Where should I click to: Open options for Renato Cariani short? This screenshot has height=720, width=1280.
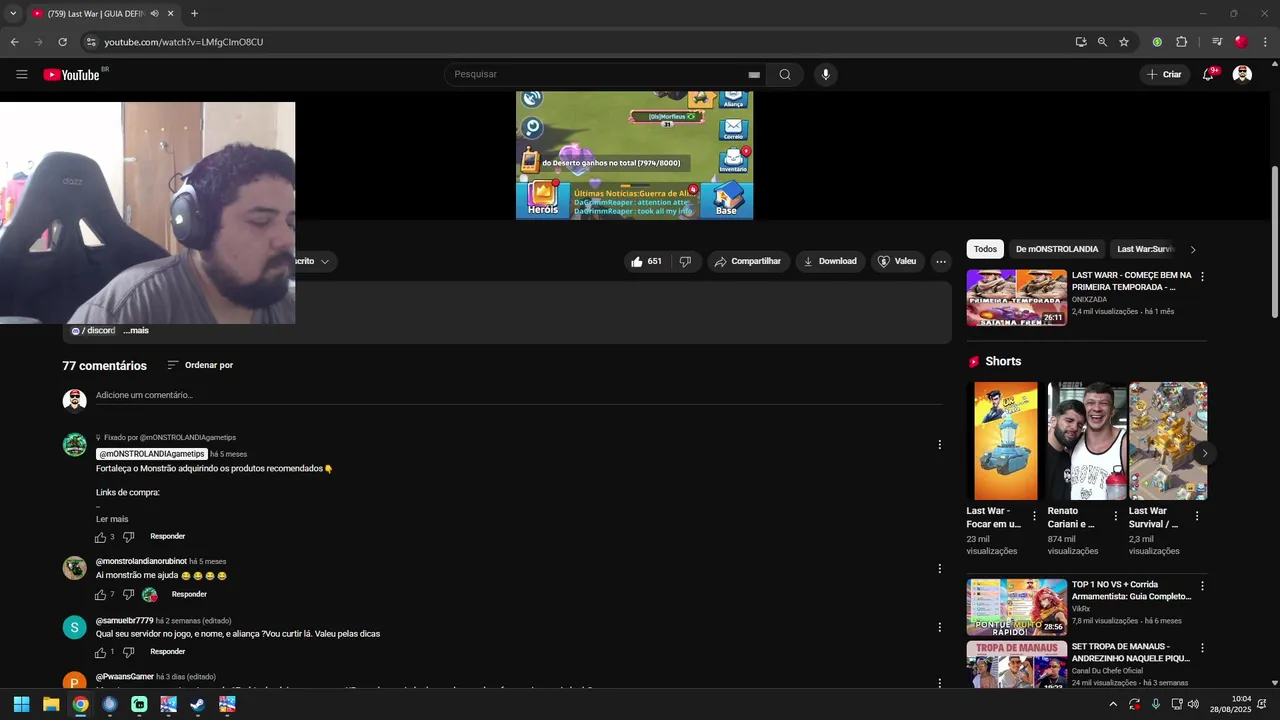(x=1115, y=516)
